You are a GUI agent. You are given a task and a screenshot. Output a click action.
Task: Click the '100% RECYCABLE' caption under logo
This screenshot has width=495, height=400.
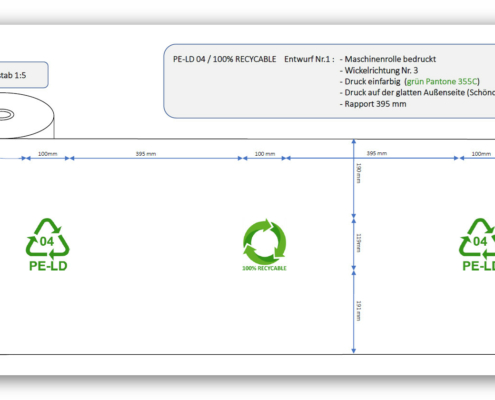(x=264, y=268)
